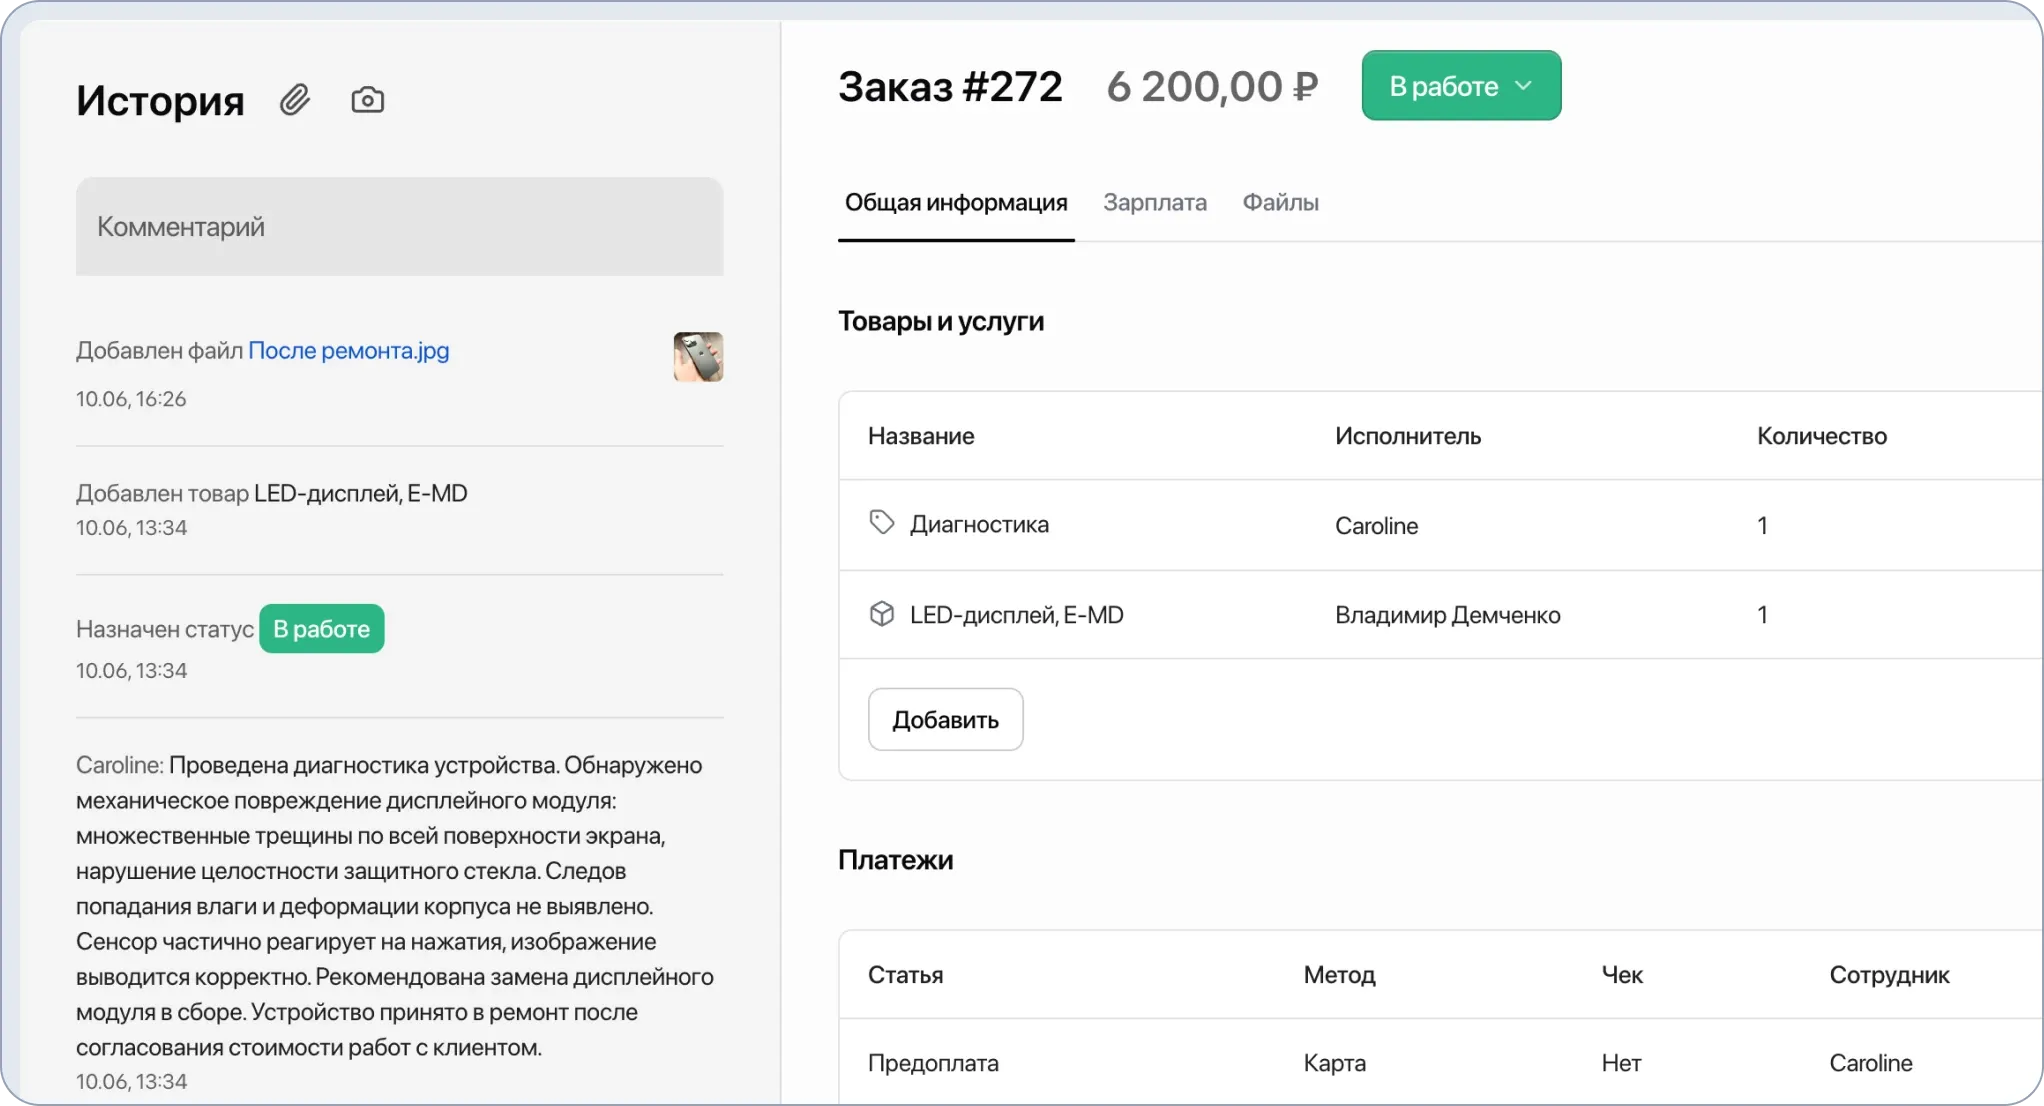Select the Диагностика service row name
Screen dimensions: 2044x1106
pyautogui.click(x=979, y=525)
